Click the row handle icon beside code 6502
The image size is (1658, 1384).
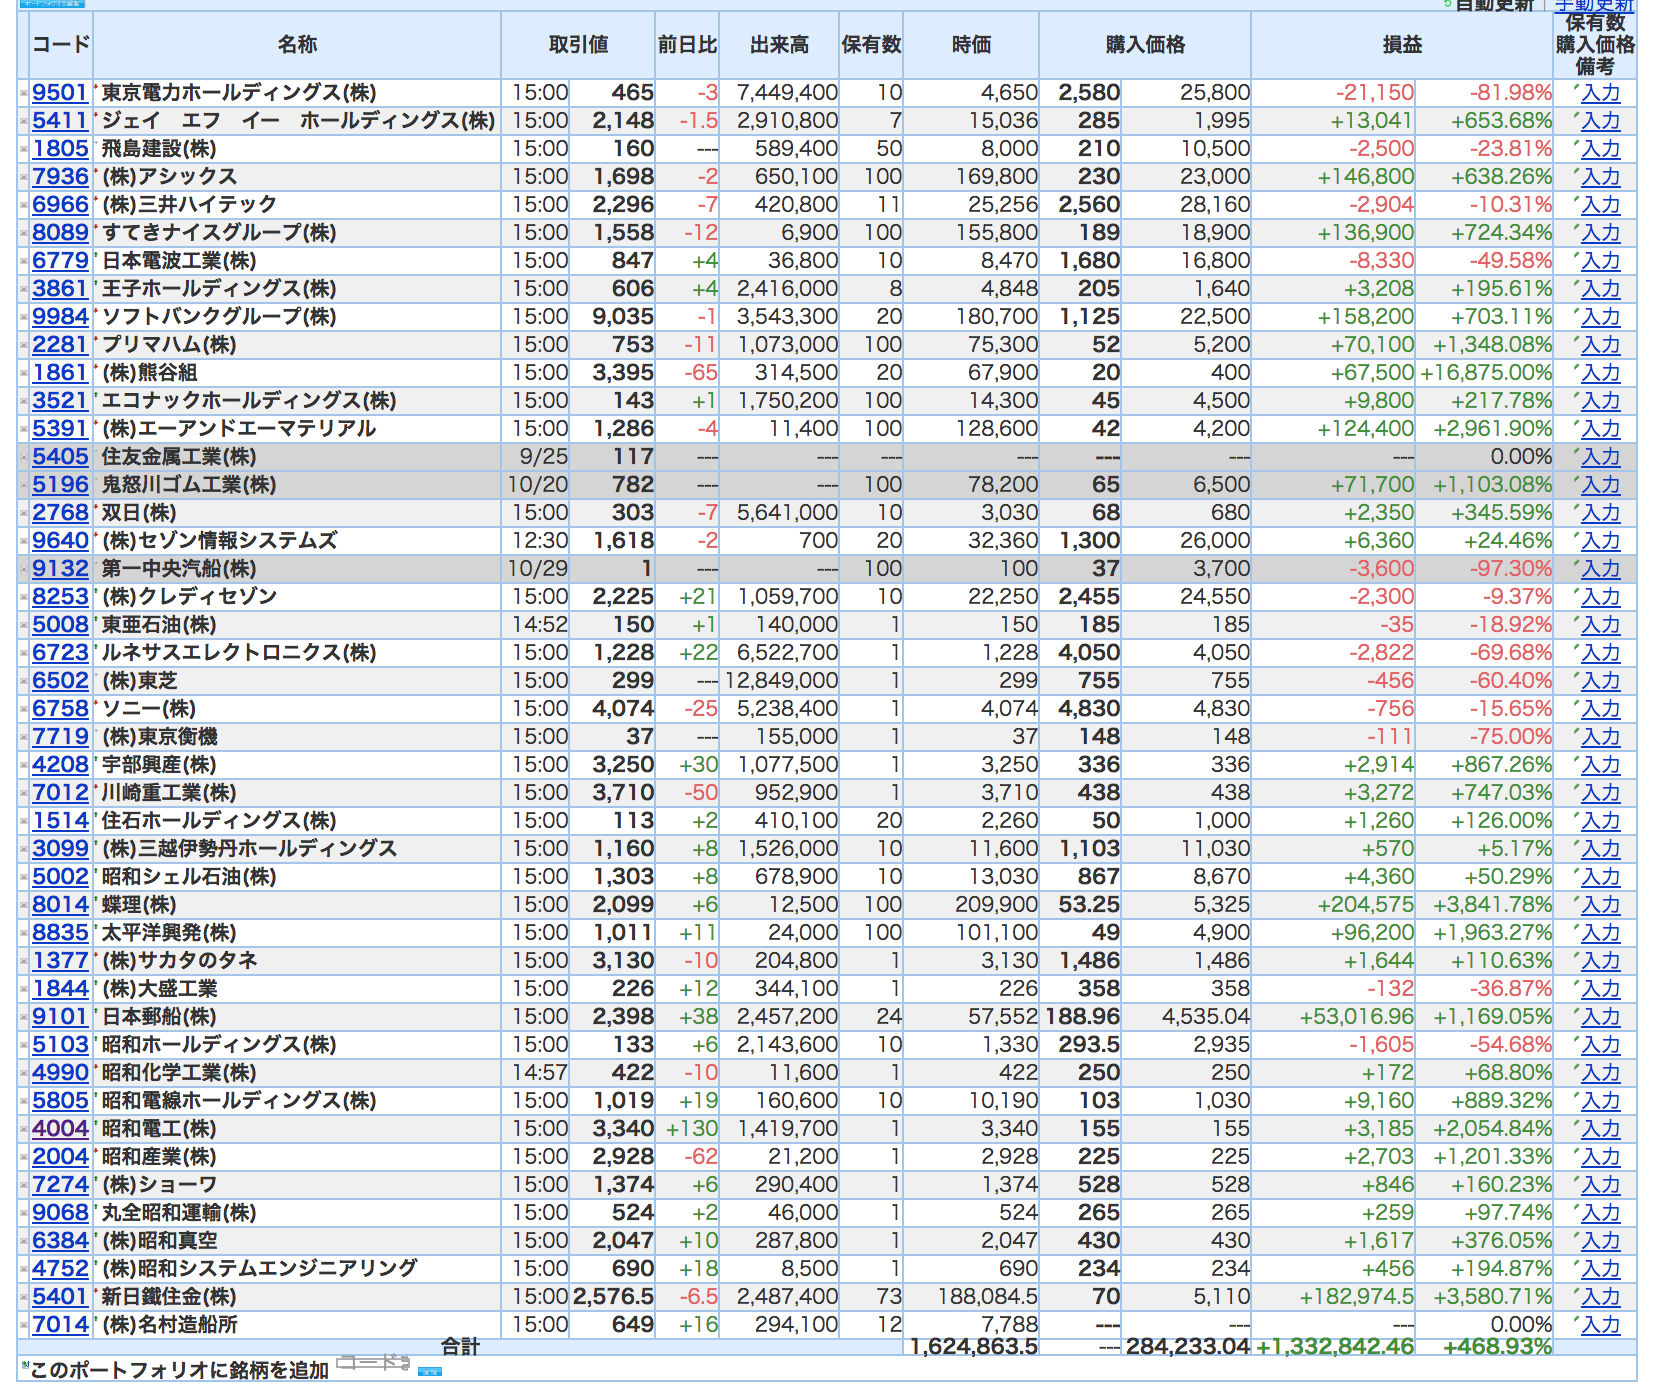tap(24, 681)
